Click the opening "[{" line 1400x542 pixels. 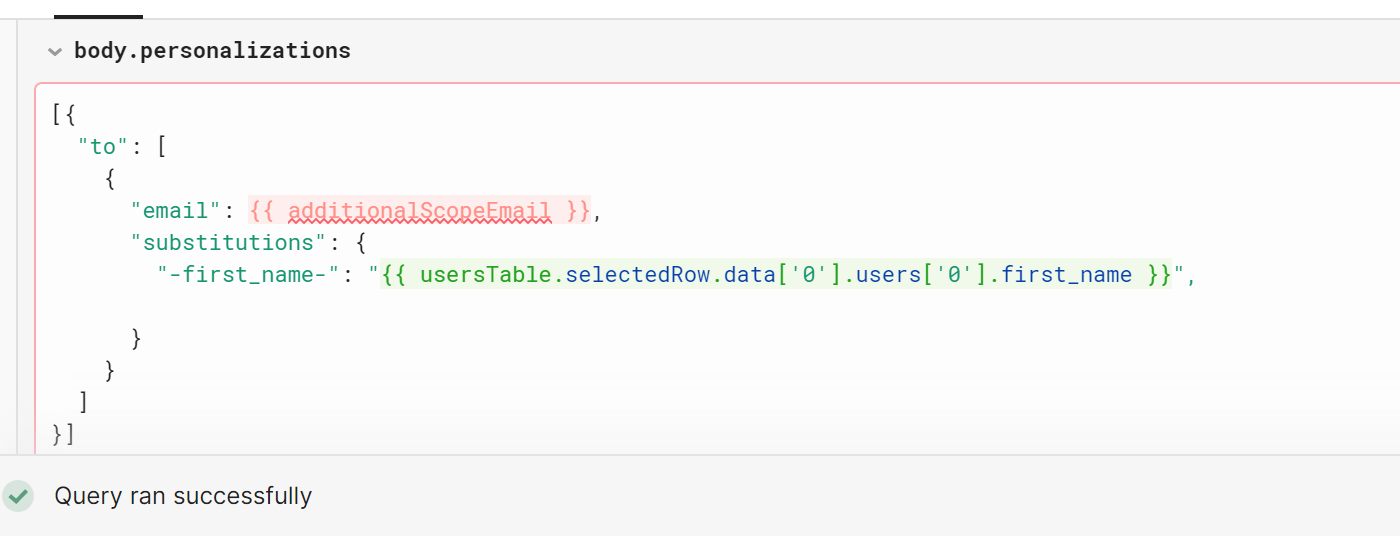coord(64,115)
